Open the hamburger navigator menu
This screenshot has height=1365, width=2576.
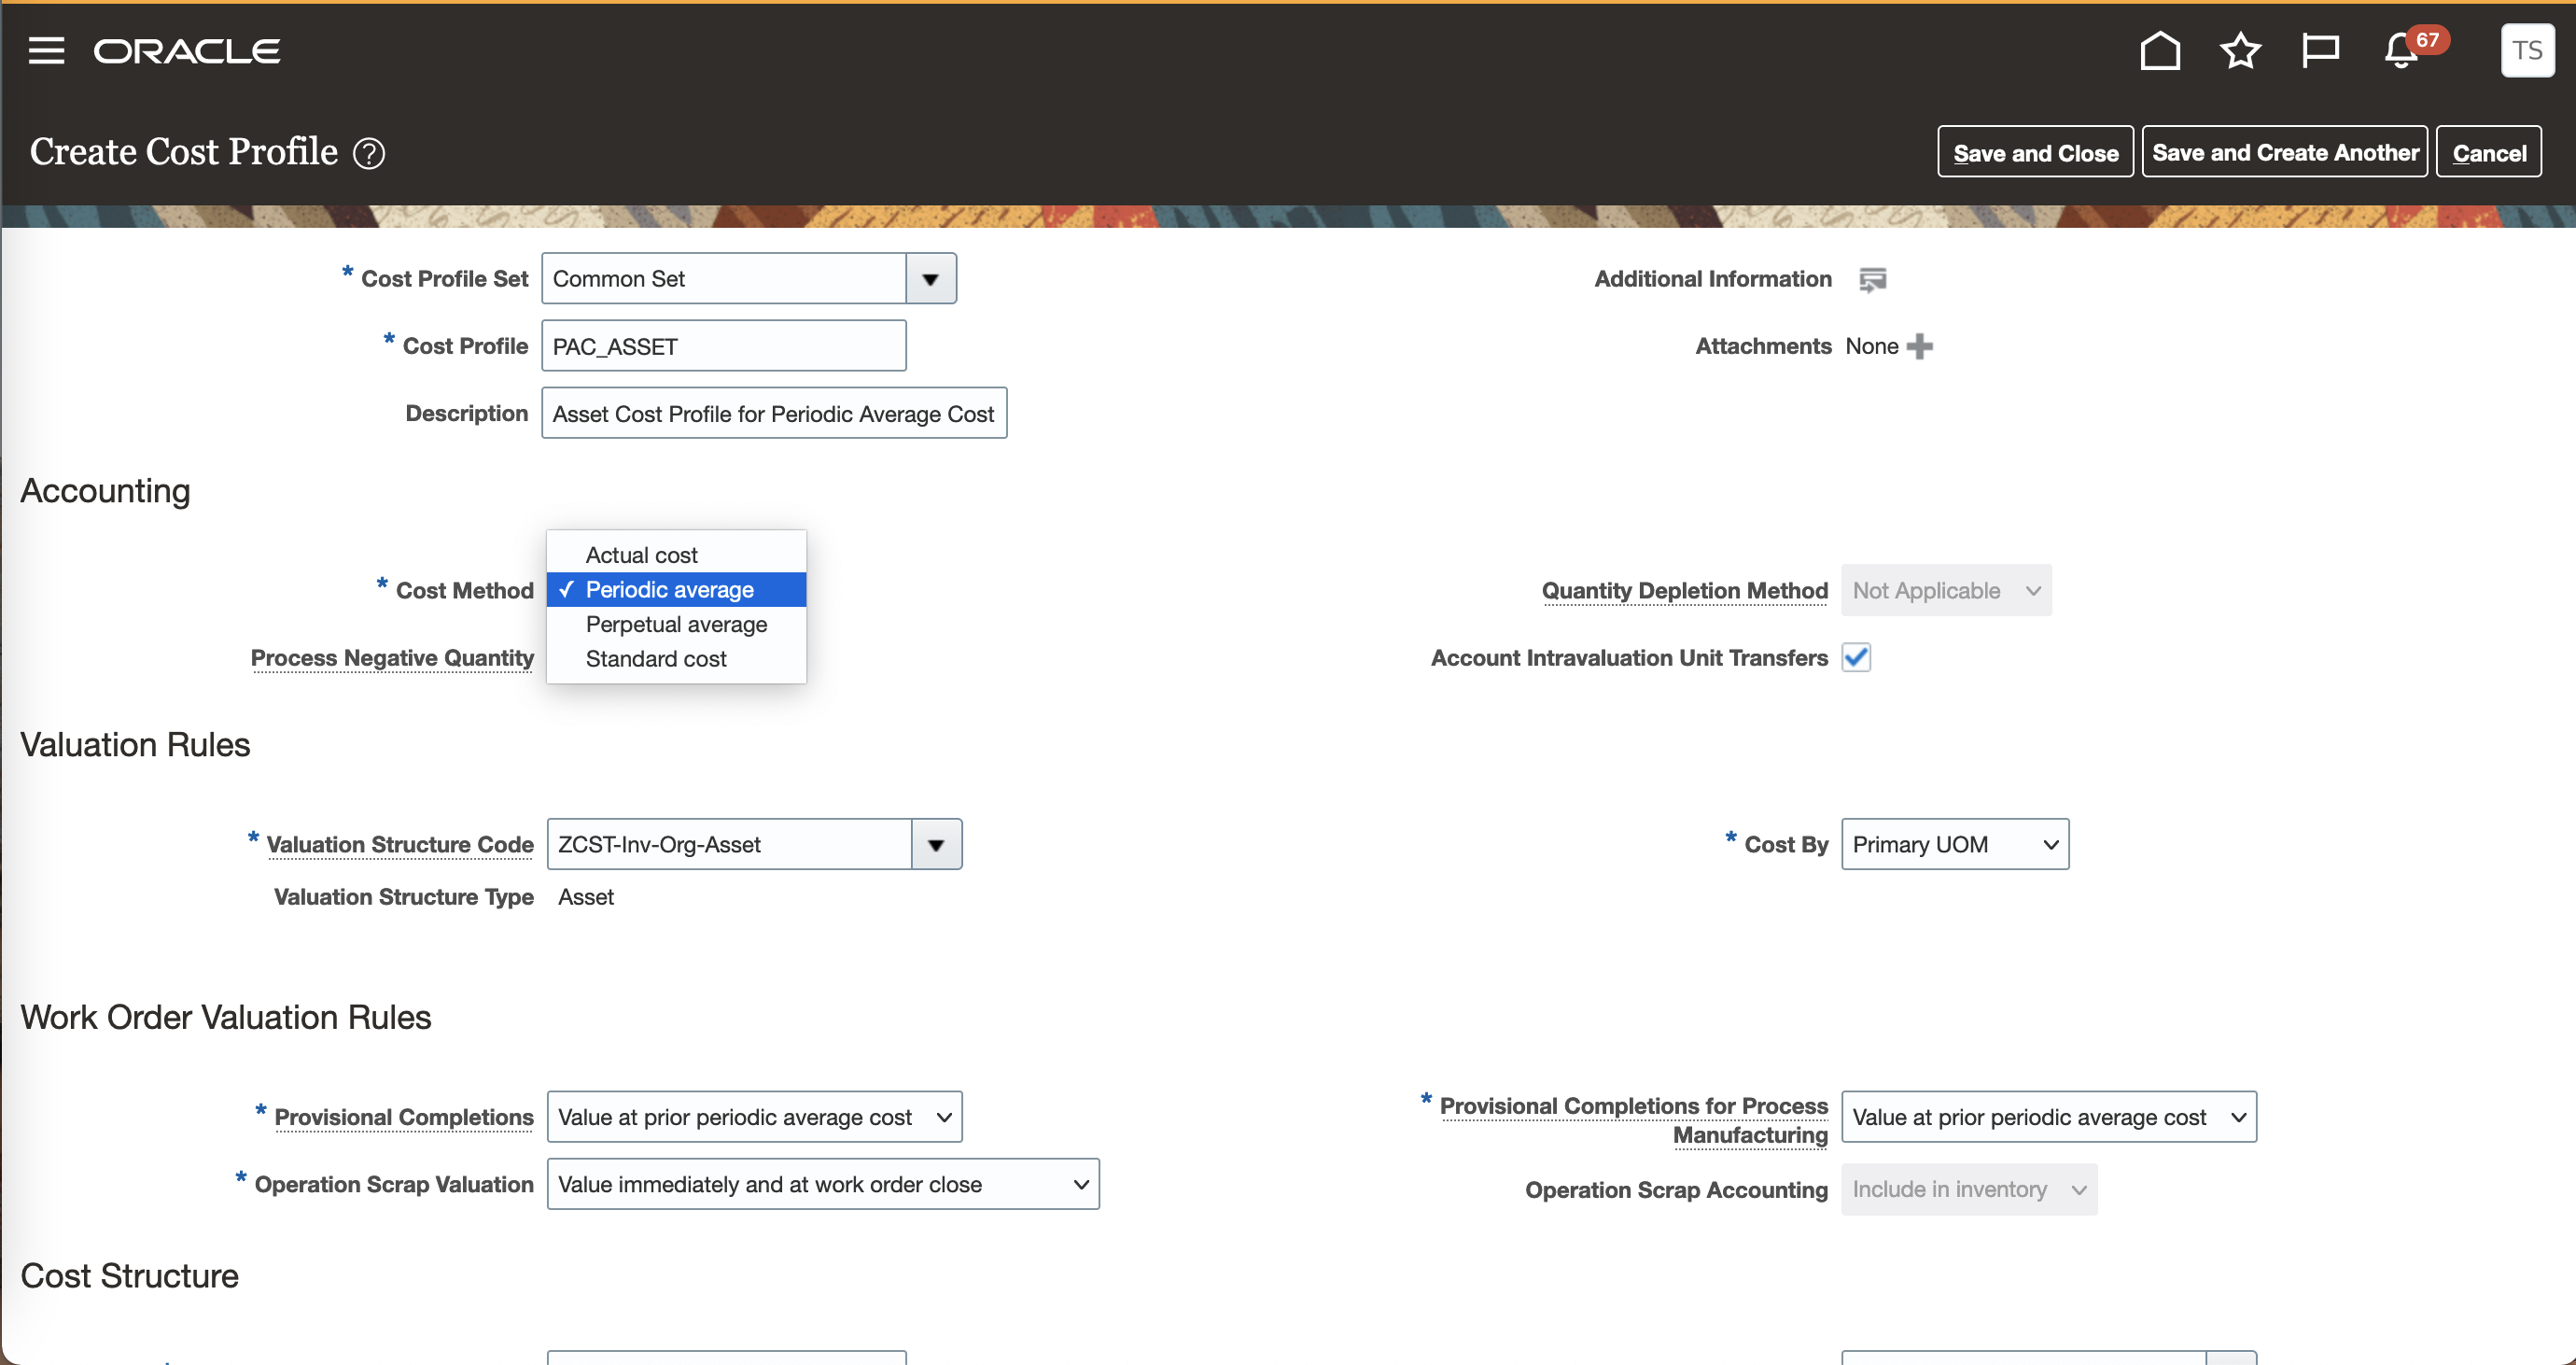coord(46,51)
